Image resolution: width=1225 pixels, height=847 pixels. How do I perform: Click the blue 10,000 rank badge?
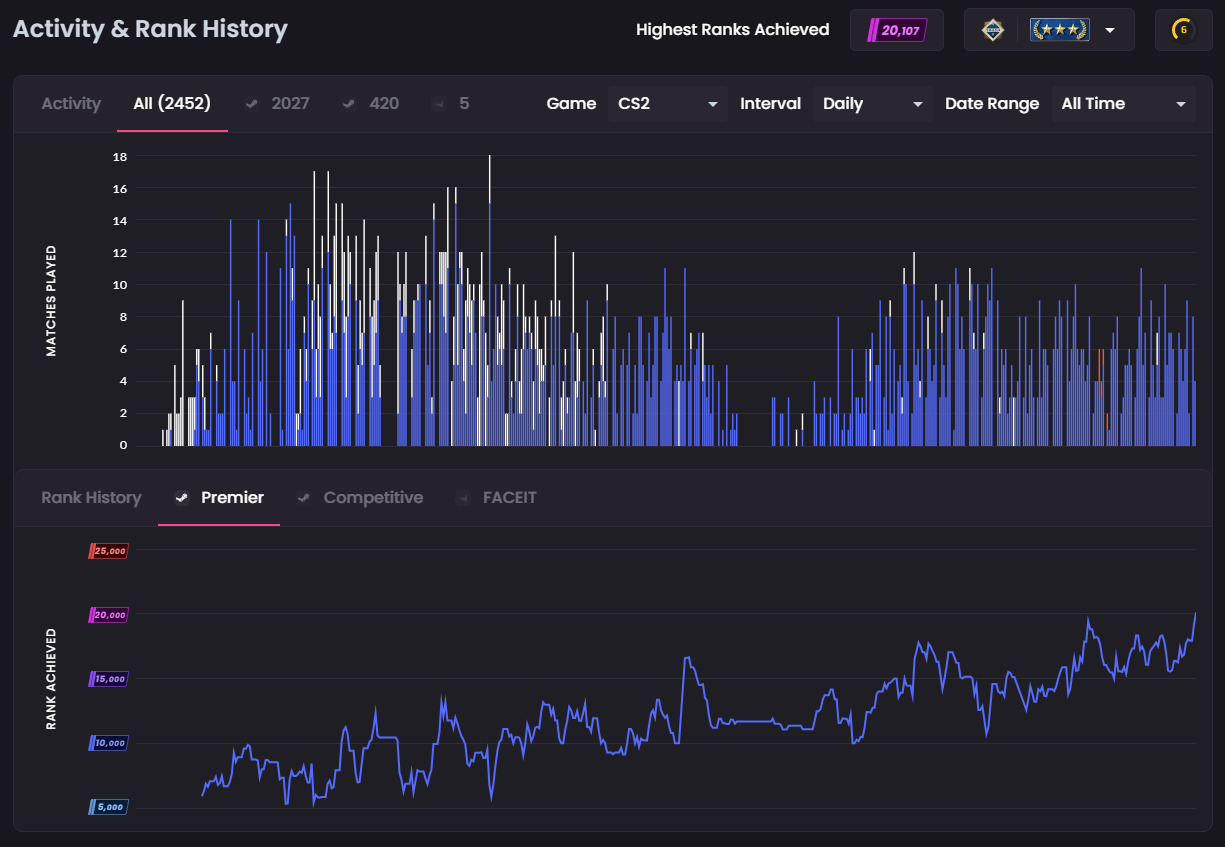(108, 743)
